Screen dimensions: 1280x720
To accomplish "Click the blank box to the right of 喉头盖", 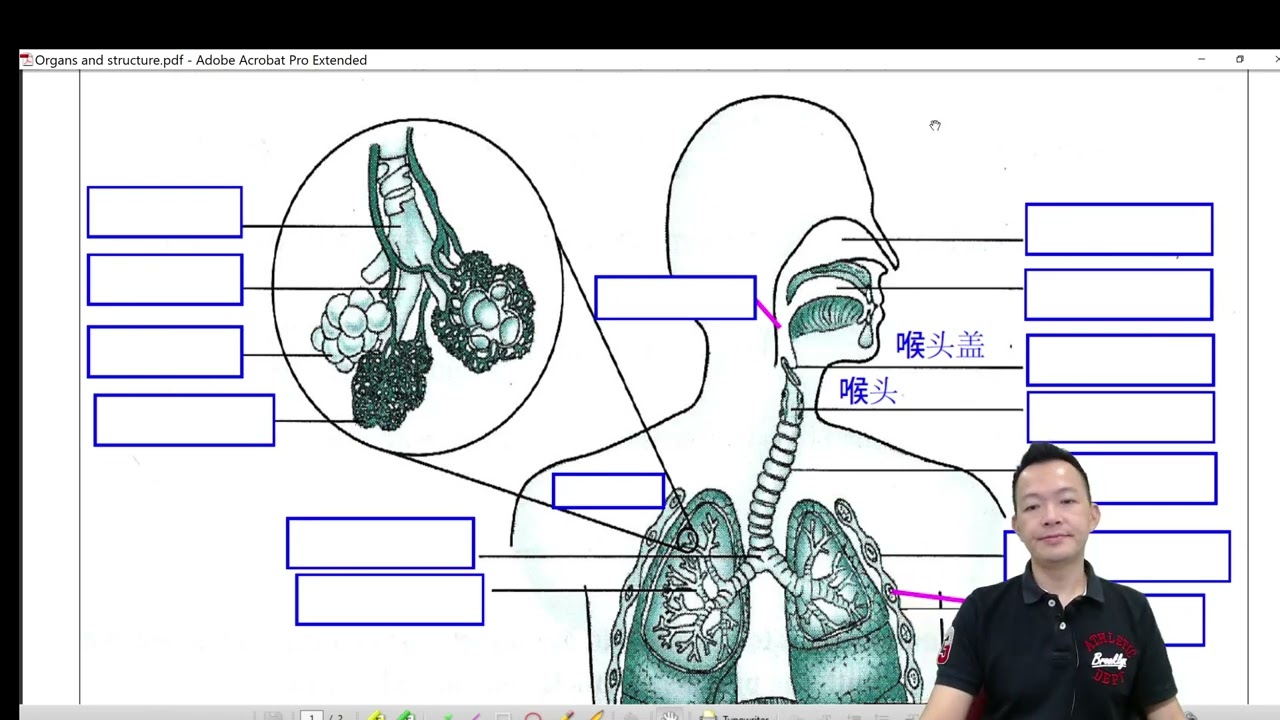I will (x=1120, y=360).
